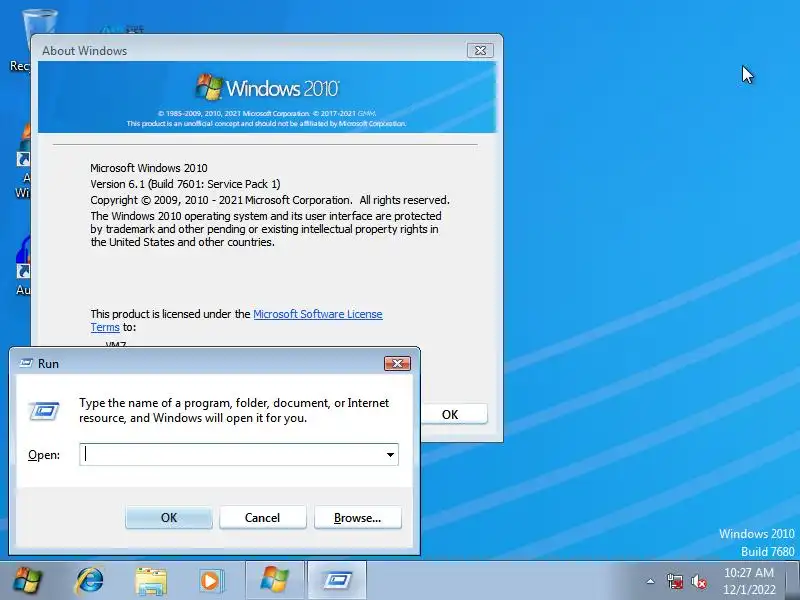Viewport: 800px width, 600px height.
Task: Show hidden tray icons arrow
Action: [651, 581]
